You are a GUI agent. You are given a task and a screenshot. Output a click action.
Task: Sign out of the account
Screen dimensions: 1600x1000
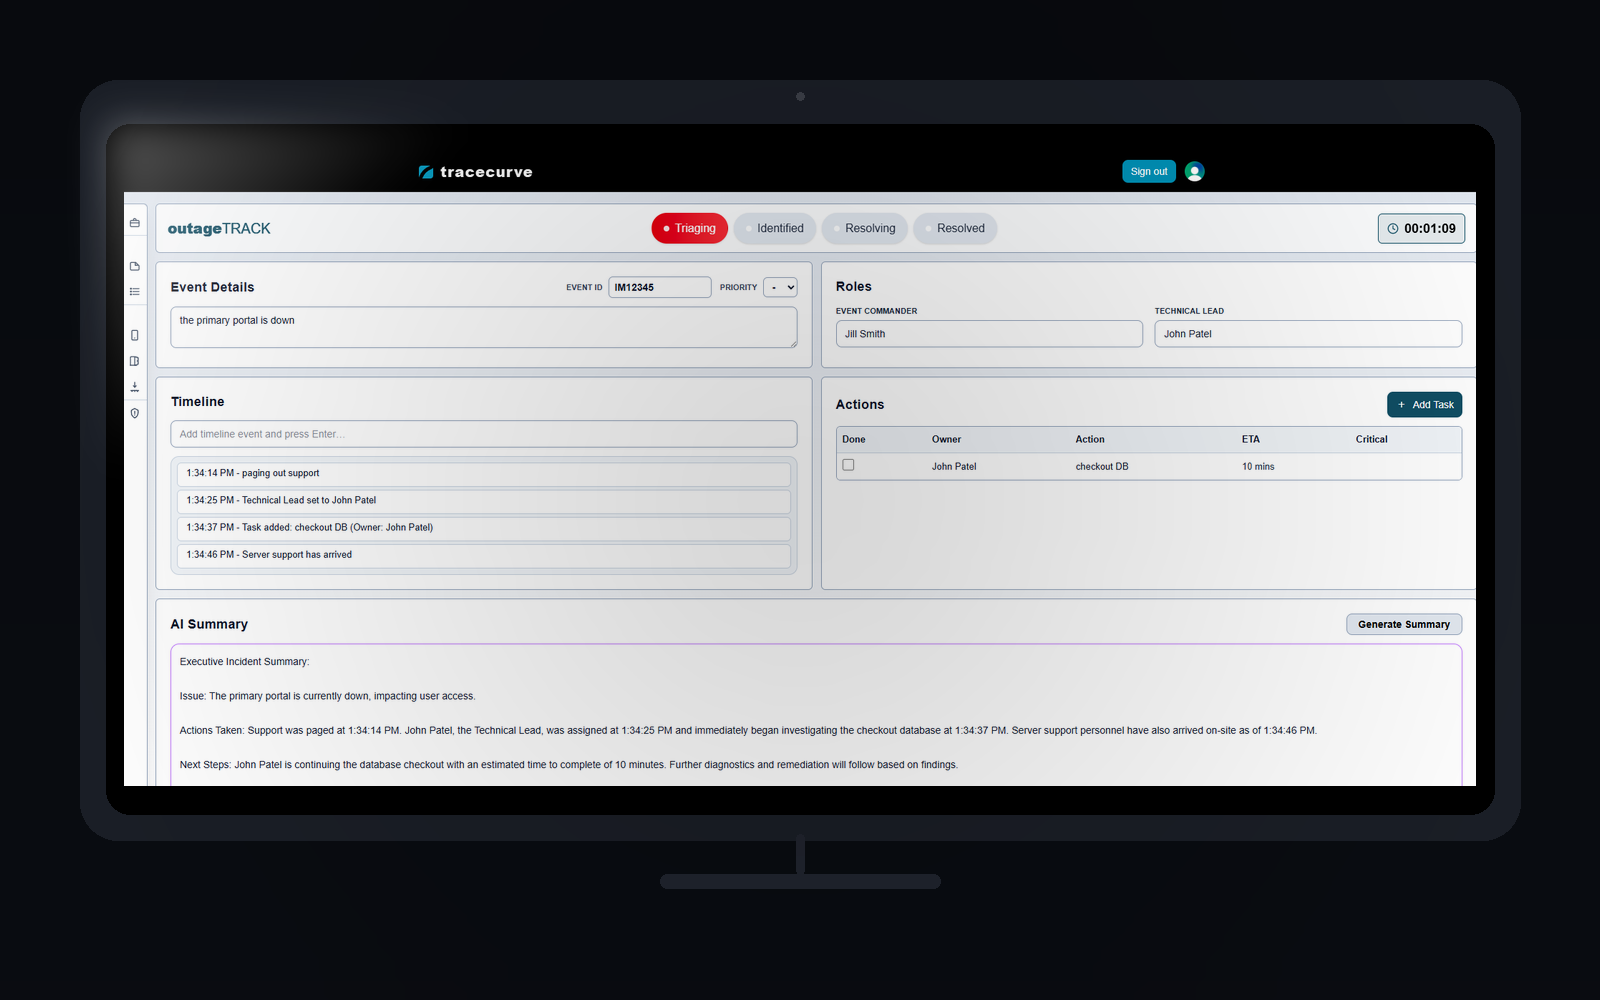1148,172
